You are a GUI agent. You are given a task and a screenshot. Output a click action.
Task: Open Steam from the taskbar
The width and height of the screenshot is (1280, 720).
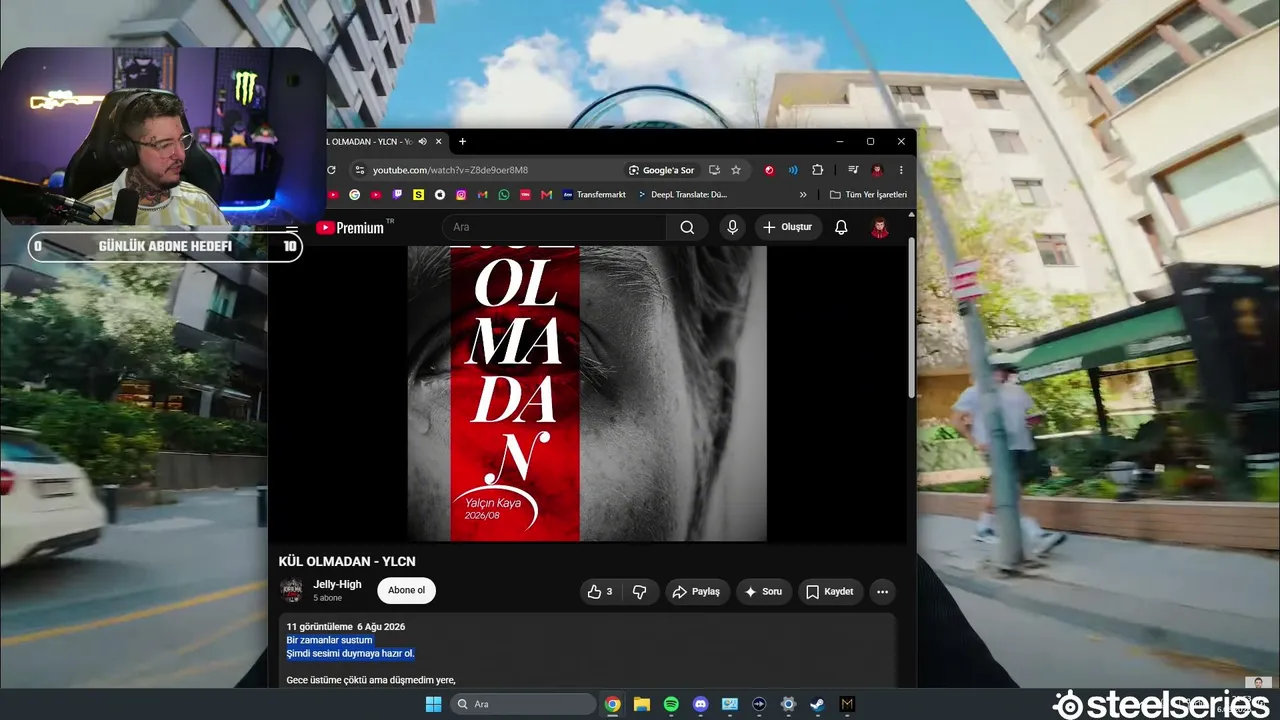pyautogui.click(x=817, y=704)
